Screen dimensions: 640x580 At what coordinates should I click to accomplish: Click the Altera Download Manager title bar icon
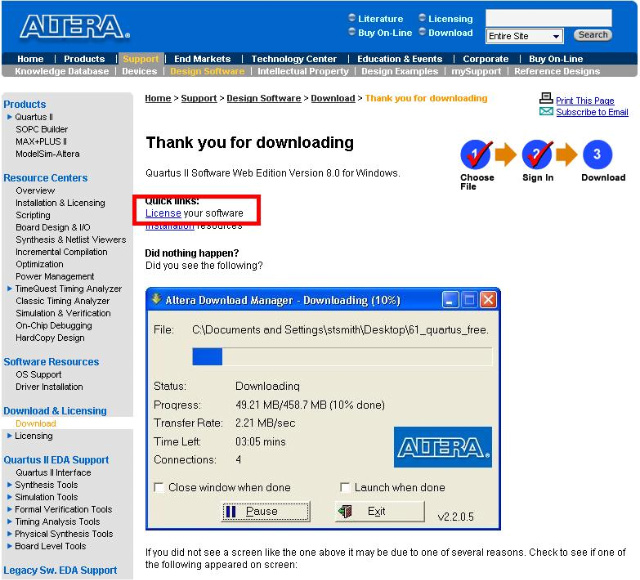pyautogui.click(x=156, y=299)
